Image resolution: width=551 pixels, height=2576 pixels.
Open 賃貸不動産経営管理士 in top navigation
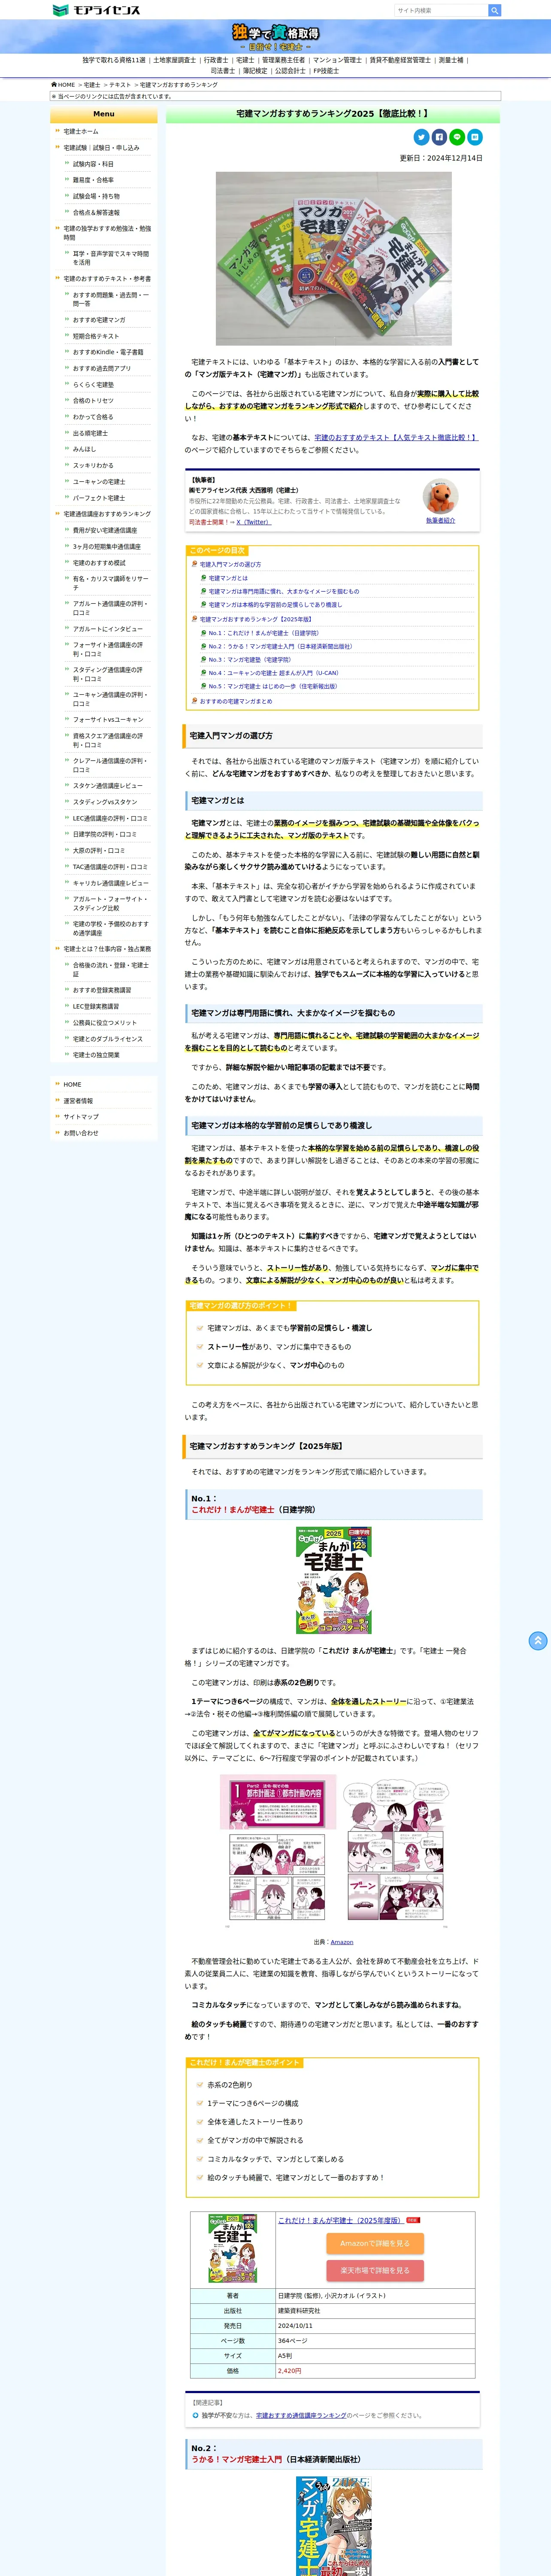tap(400, 60)
